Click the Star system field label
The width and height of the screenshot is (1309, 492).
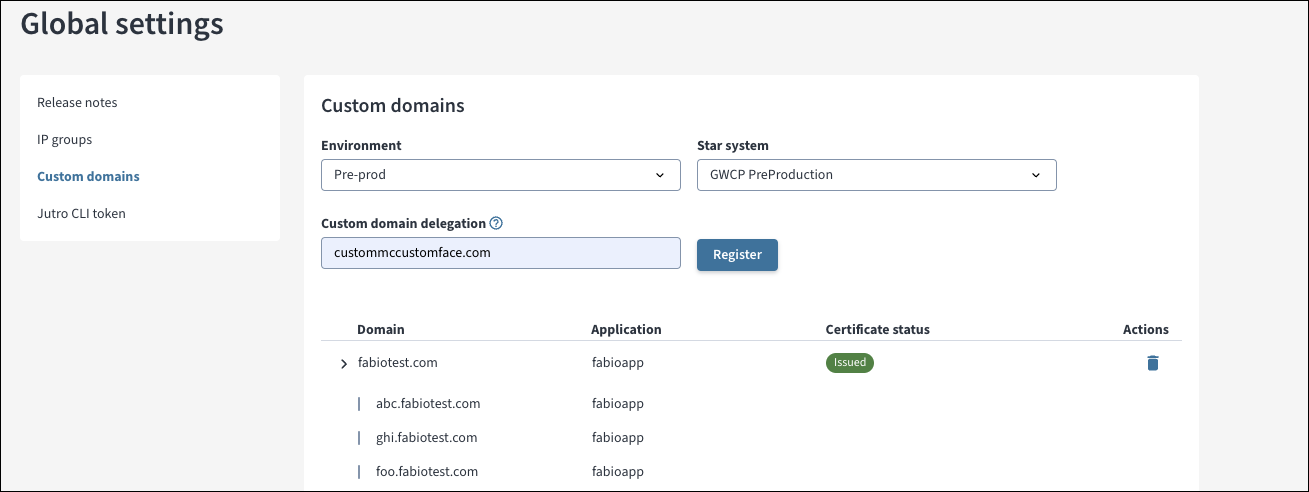pos(733,145)
